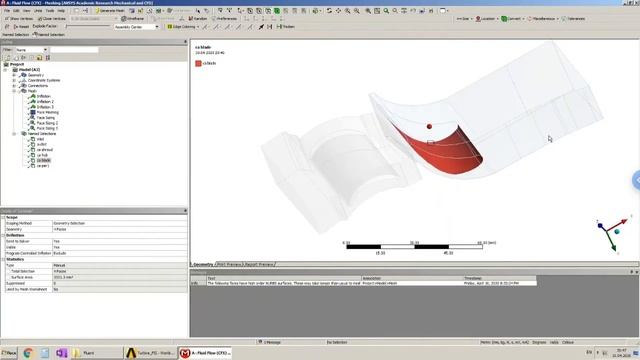Open the Help menu
This screenshot has width=640, height=360.
click(61, 11)
